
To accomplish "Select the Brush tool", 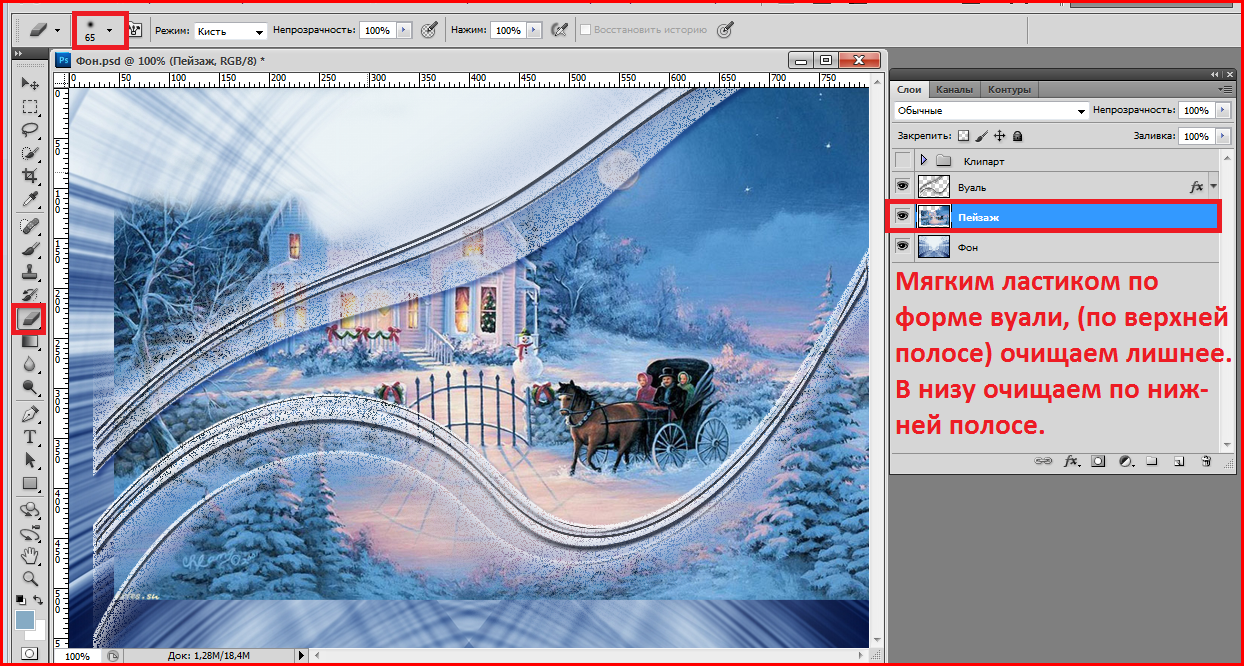I will (x=30, y=248).
